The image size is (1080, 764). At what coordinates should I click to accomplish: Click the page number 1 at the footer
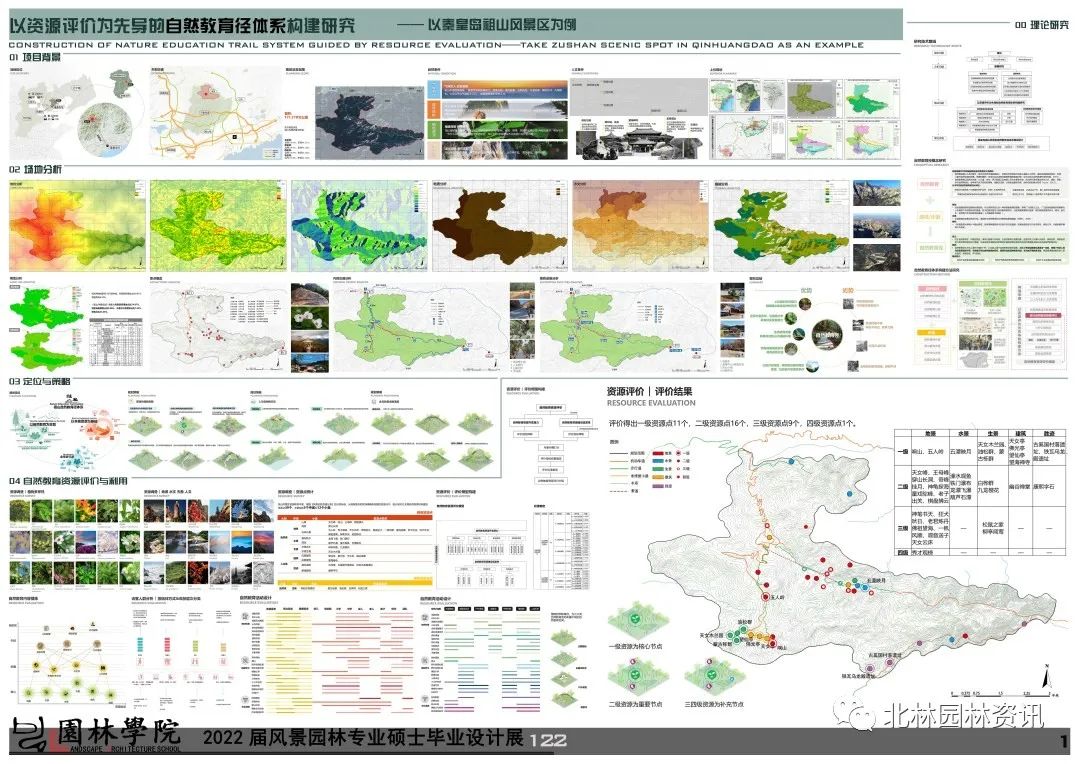(1065, 741)
